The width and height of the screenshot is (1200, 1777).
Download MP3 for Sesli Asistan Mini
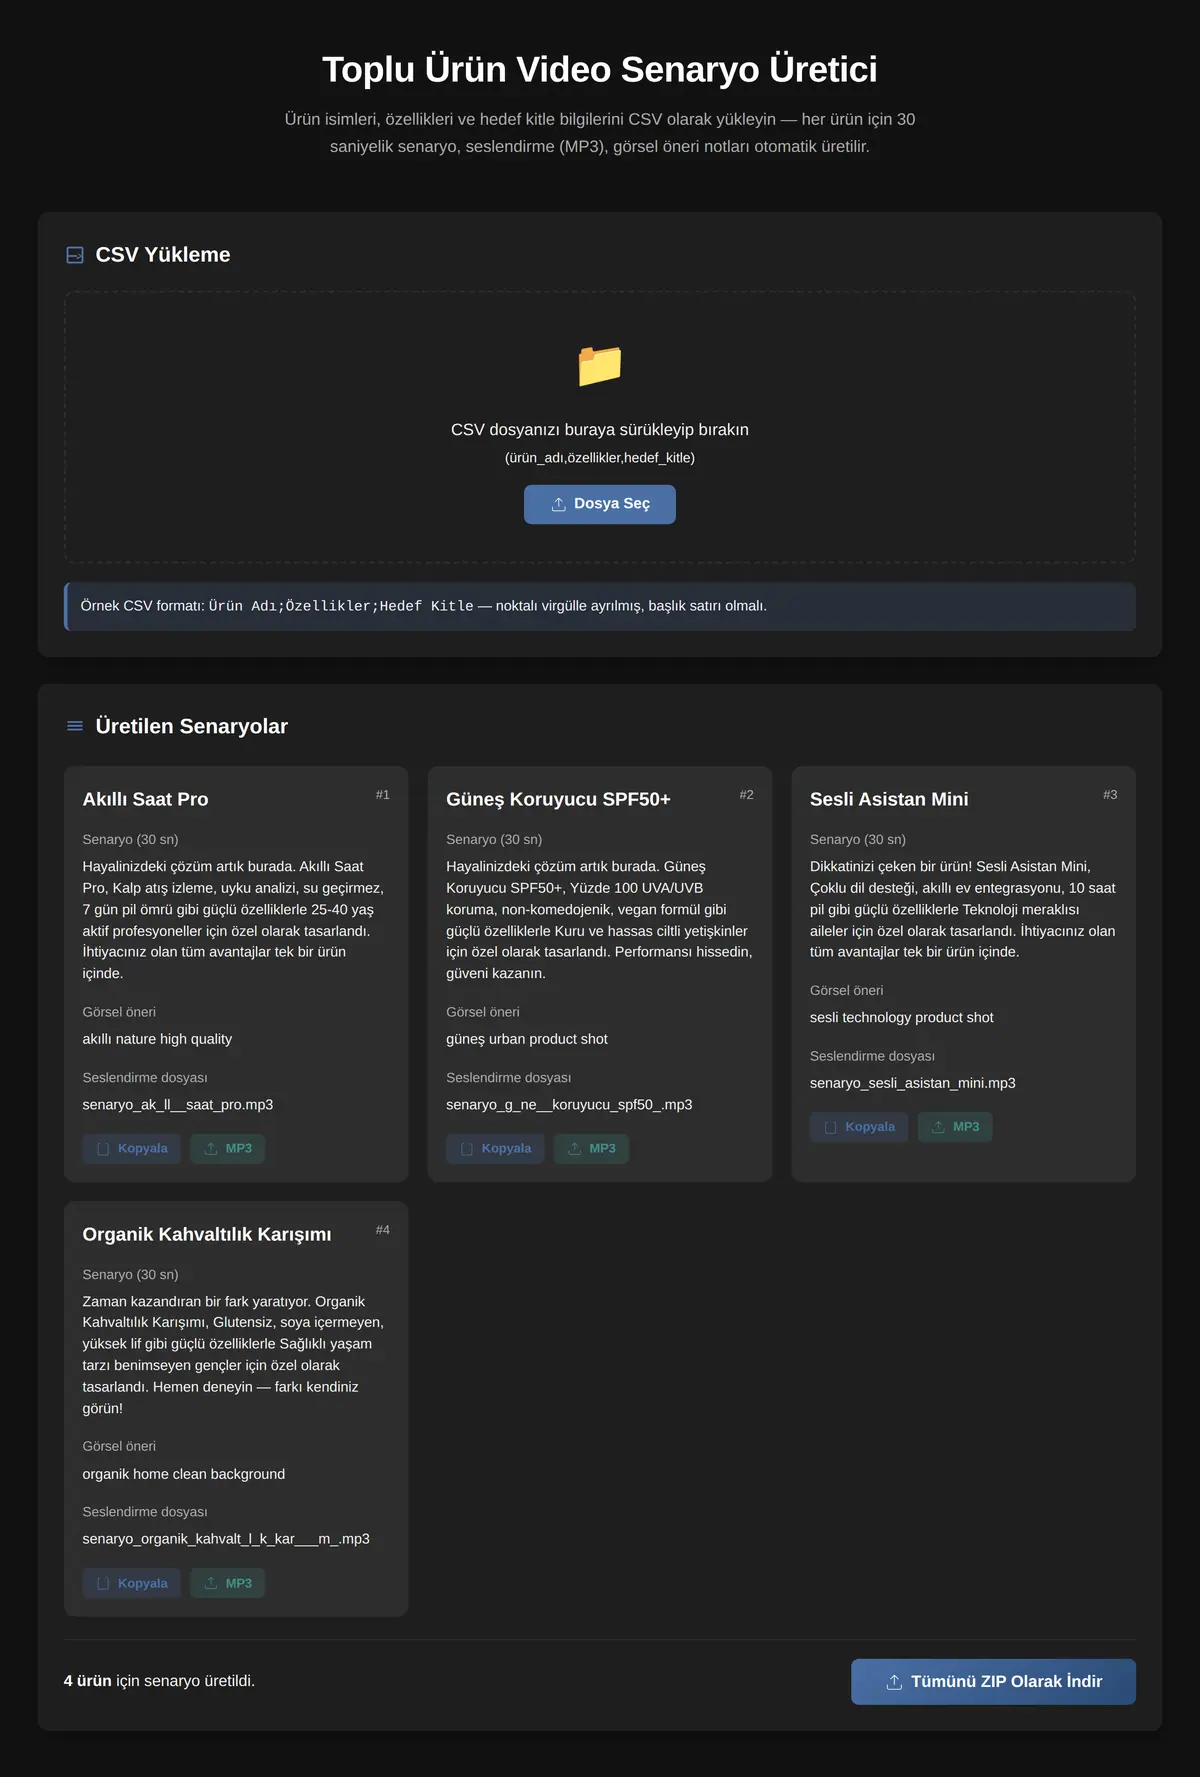[955, 1127]
